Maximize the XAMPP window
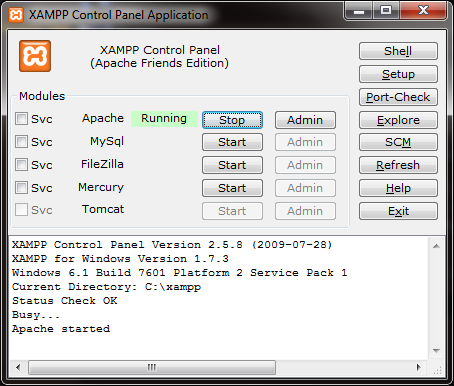Viewport: 454px width, 386px height. click(386, 11)
